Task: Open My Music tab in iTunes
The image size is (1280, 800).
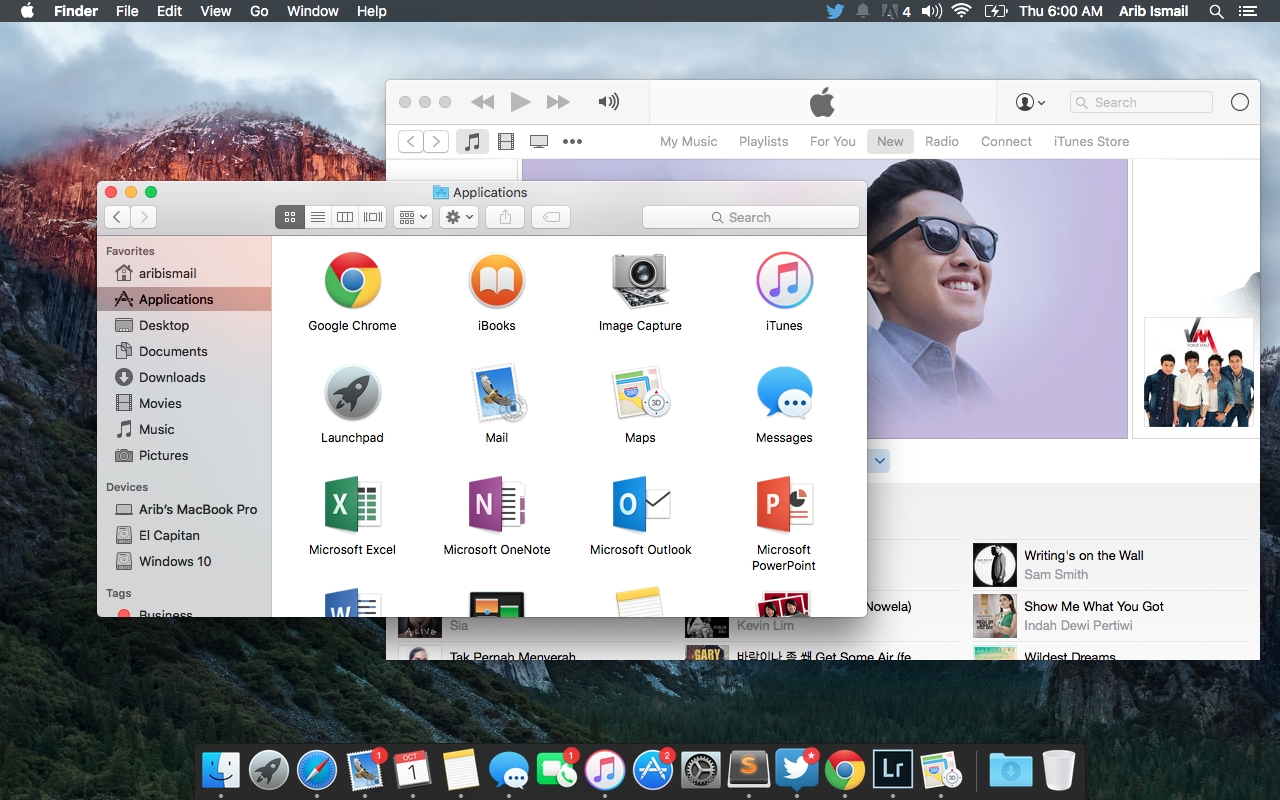Action: 689,141
